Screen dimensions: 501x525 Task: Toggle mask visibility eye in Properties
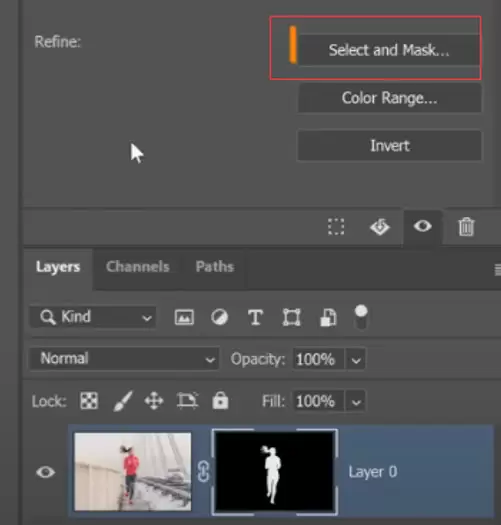(x=422, y=226)
